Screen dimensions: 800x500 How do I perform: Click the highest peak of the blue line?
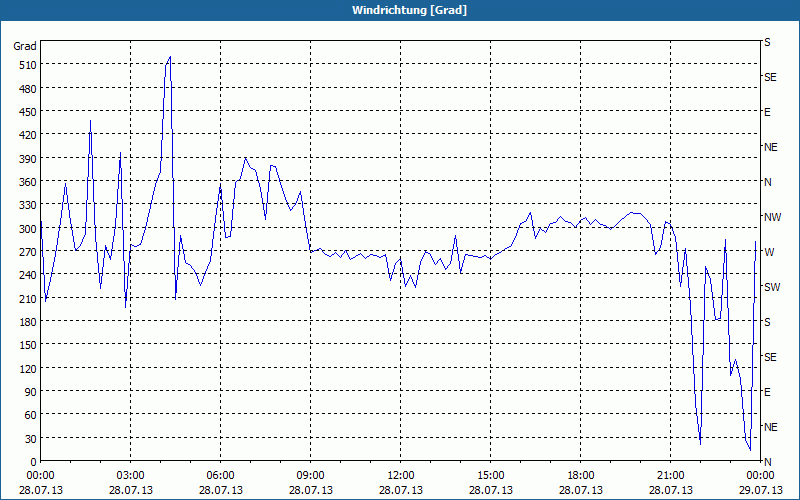coord(170,57)
